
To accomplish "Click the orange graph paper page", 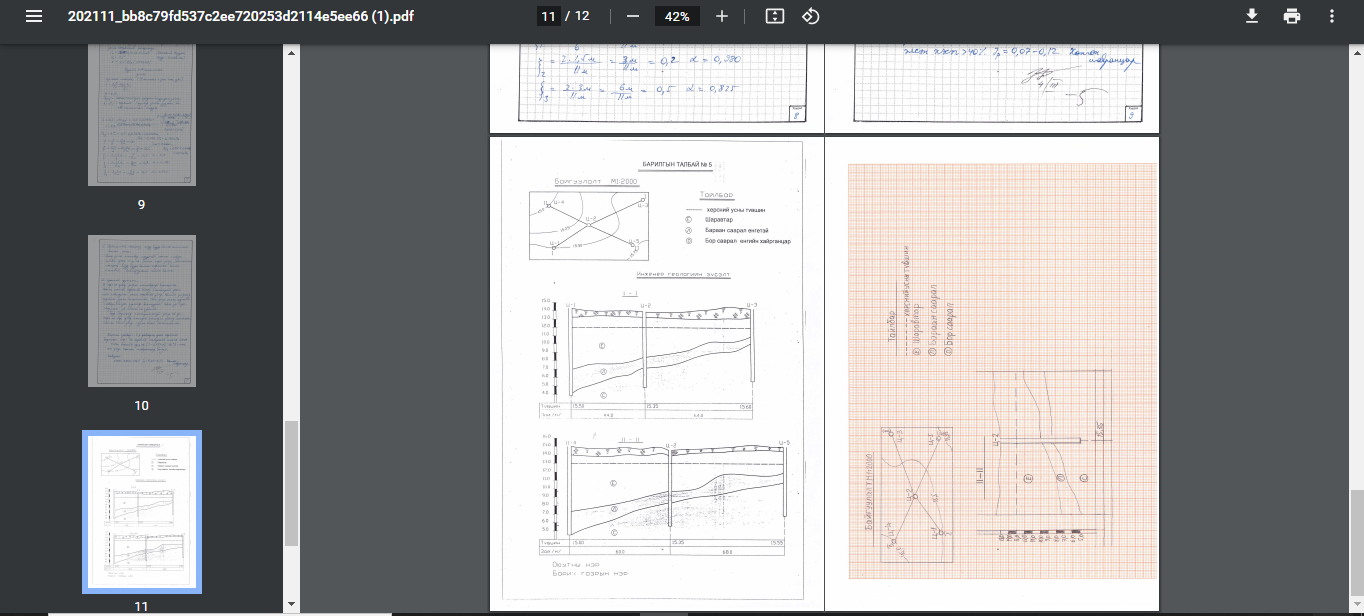I will click(991, 374).
